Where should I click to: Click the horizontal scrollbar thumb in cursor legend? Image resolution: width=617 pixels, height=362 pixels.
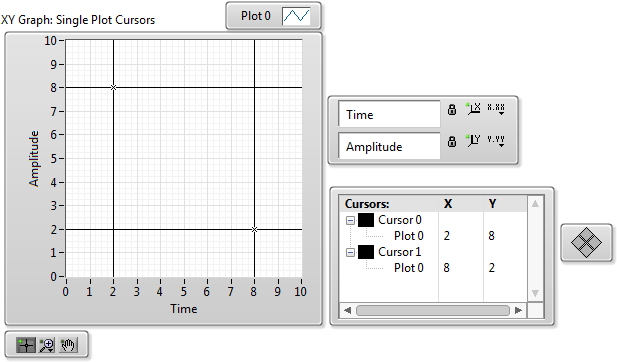(x=433, y=310)
